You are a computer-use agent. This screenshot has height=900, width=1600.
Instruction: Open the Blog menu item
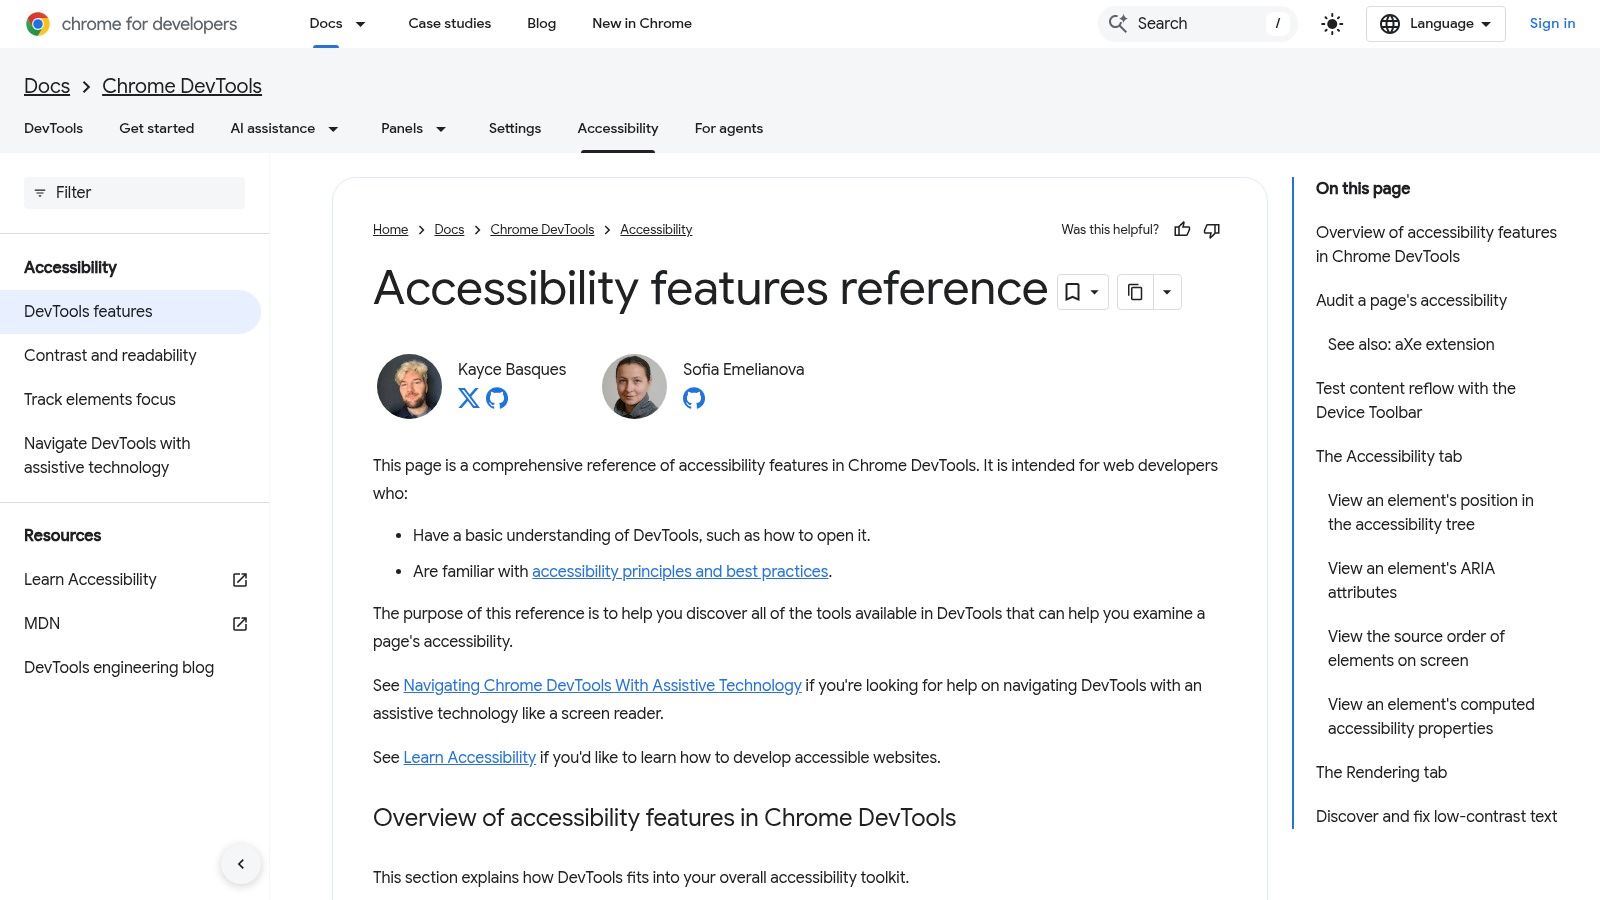tap(541, 24)
